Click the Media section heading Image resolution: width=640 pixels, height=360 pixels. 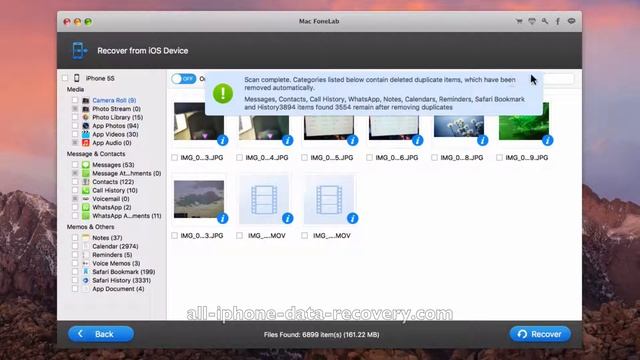tap(75, 89)
